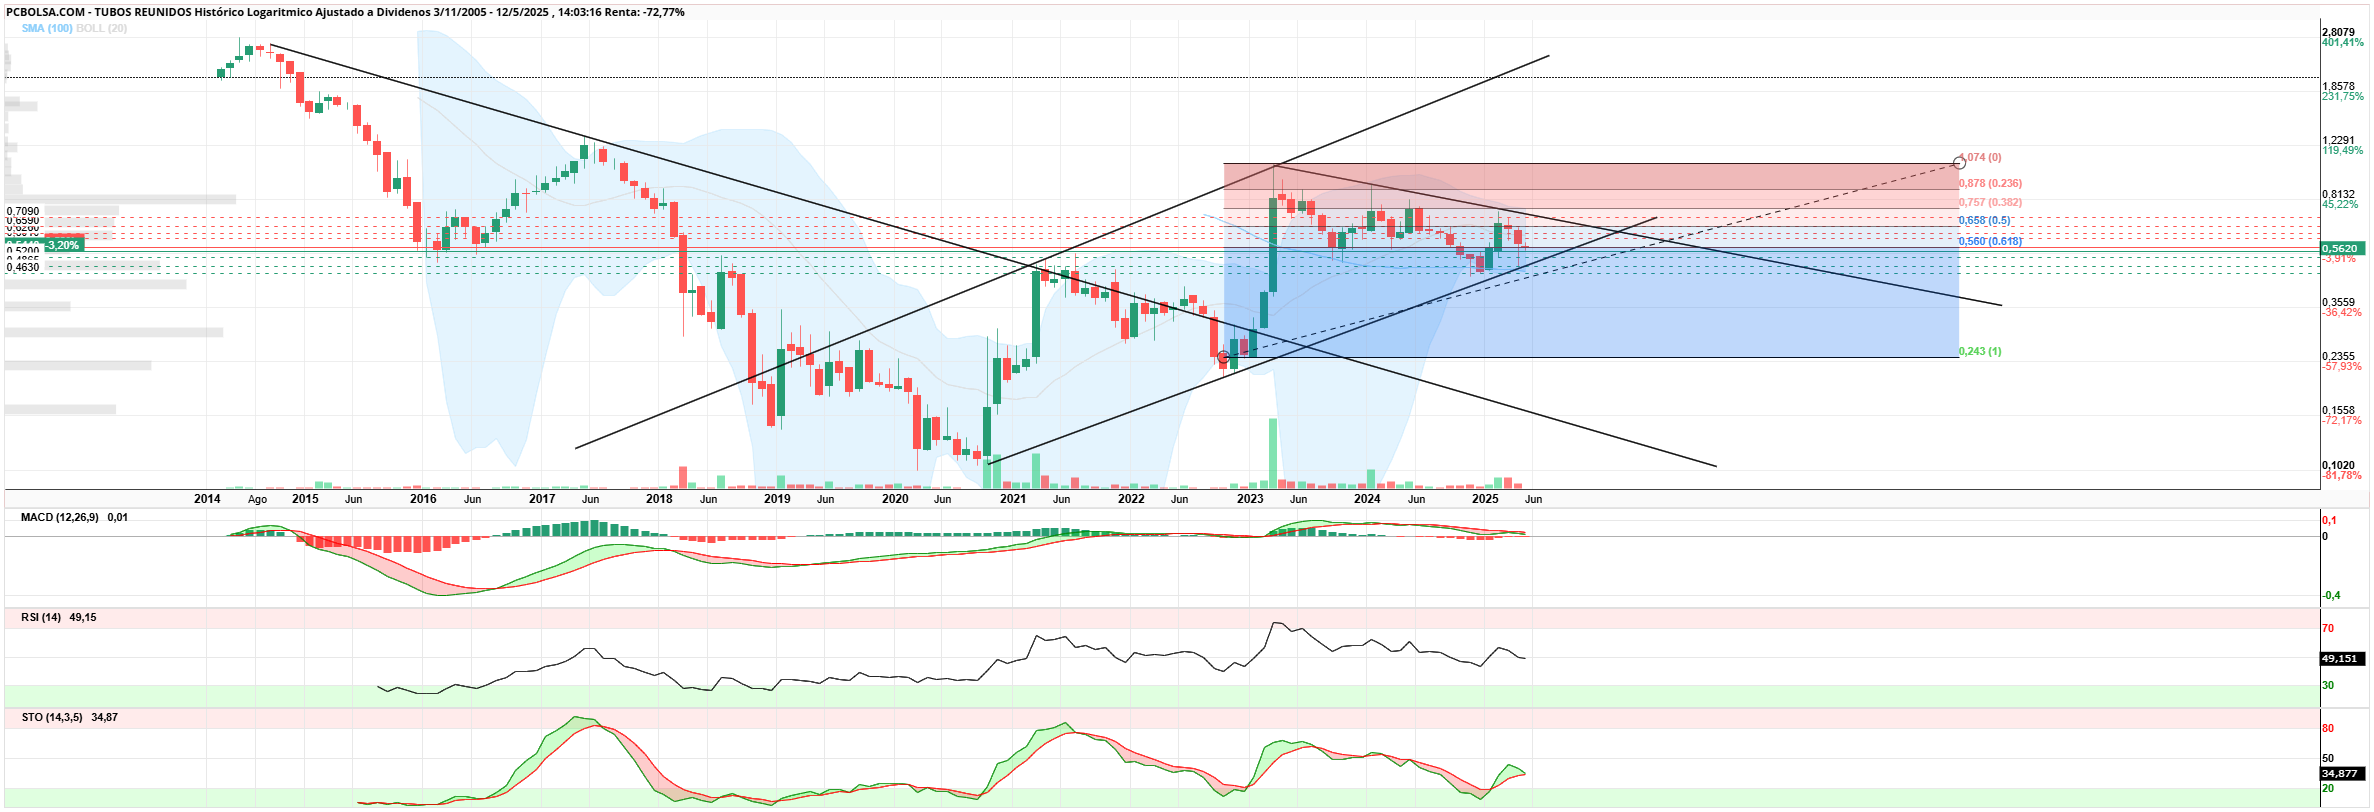
Task: Click the Fibonacci 0,878 (0.236) label
Action: (1990, 184)
